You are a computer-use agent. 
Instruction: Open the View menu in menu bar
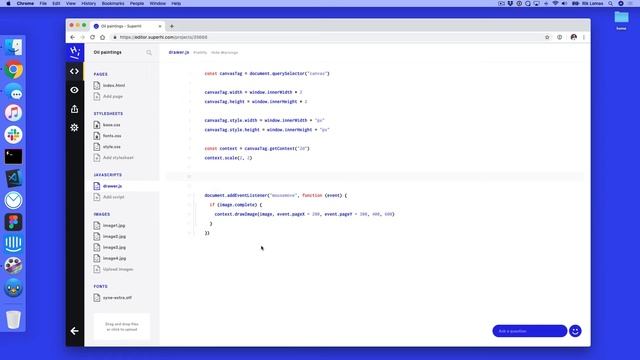[71, 3]
